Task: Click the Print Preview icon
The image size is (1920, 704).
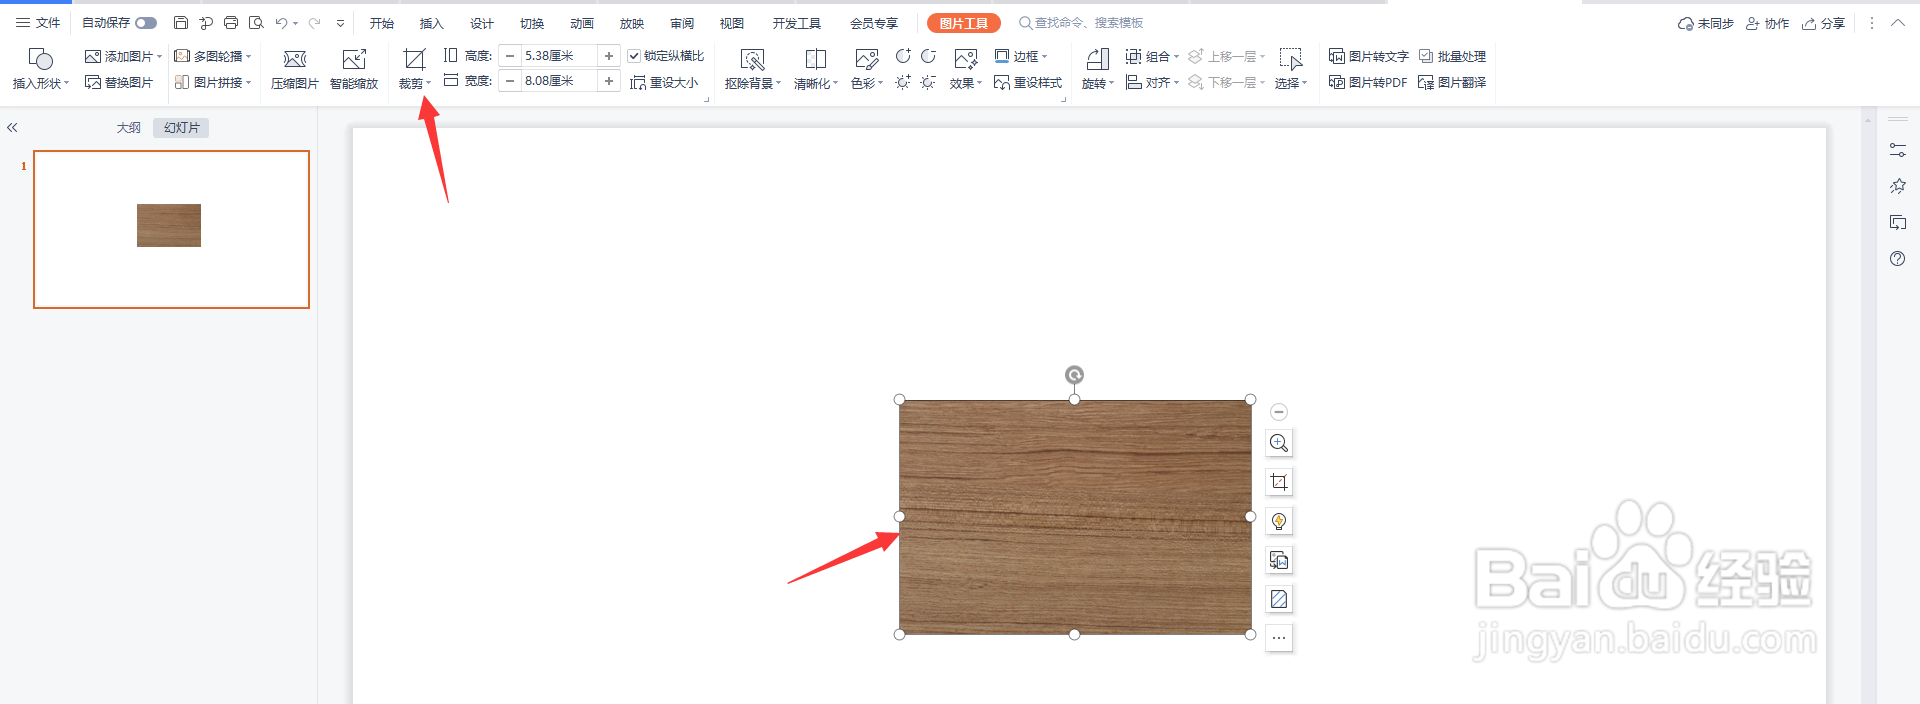Action: click(256, 23)
